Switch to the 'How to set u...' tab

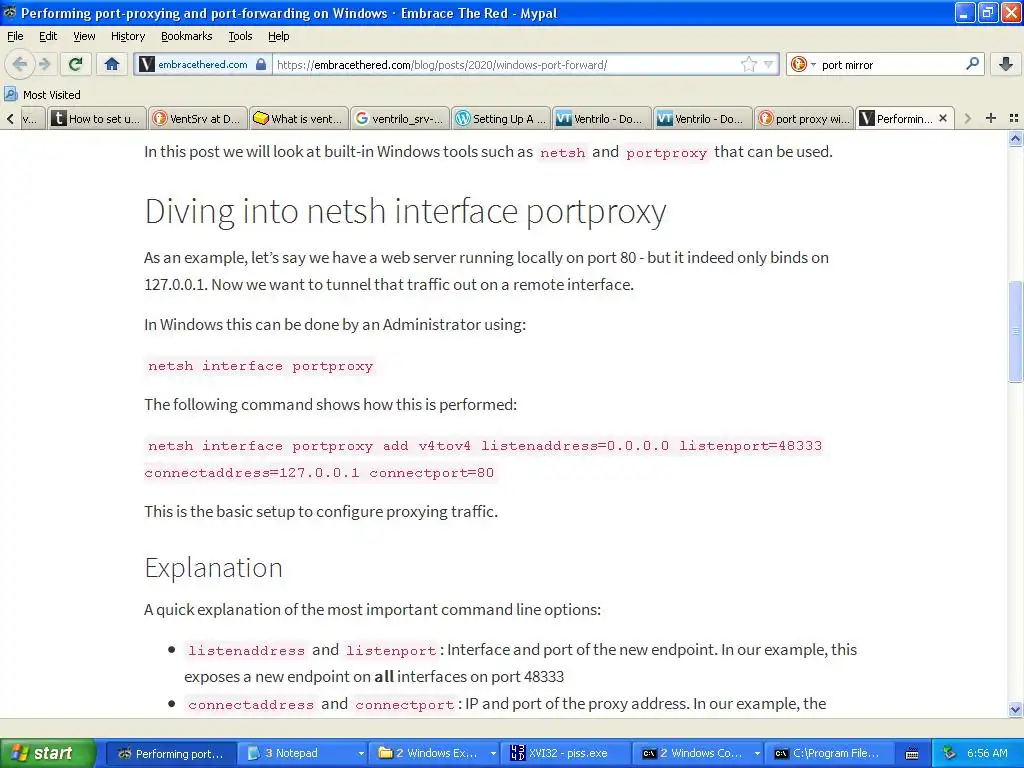97,118
